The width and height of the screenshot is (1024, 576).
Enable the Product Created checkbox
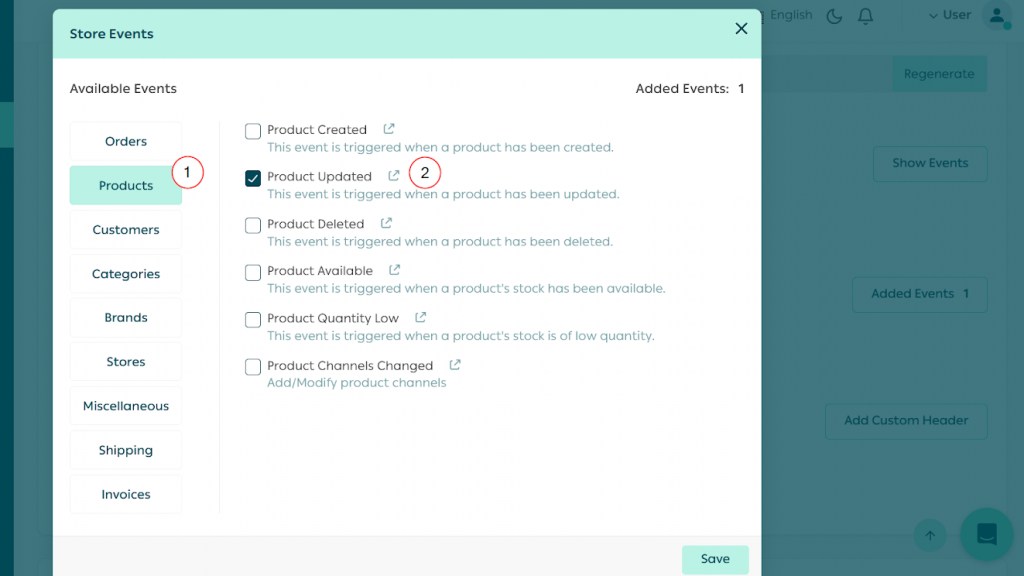click(253, 131)
